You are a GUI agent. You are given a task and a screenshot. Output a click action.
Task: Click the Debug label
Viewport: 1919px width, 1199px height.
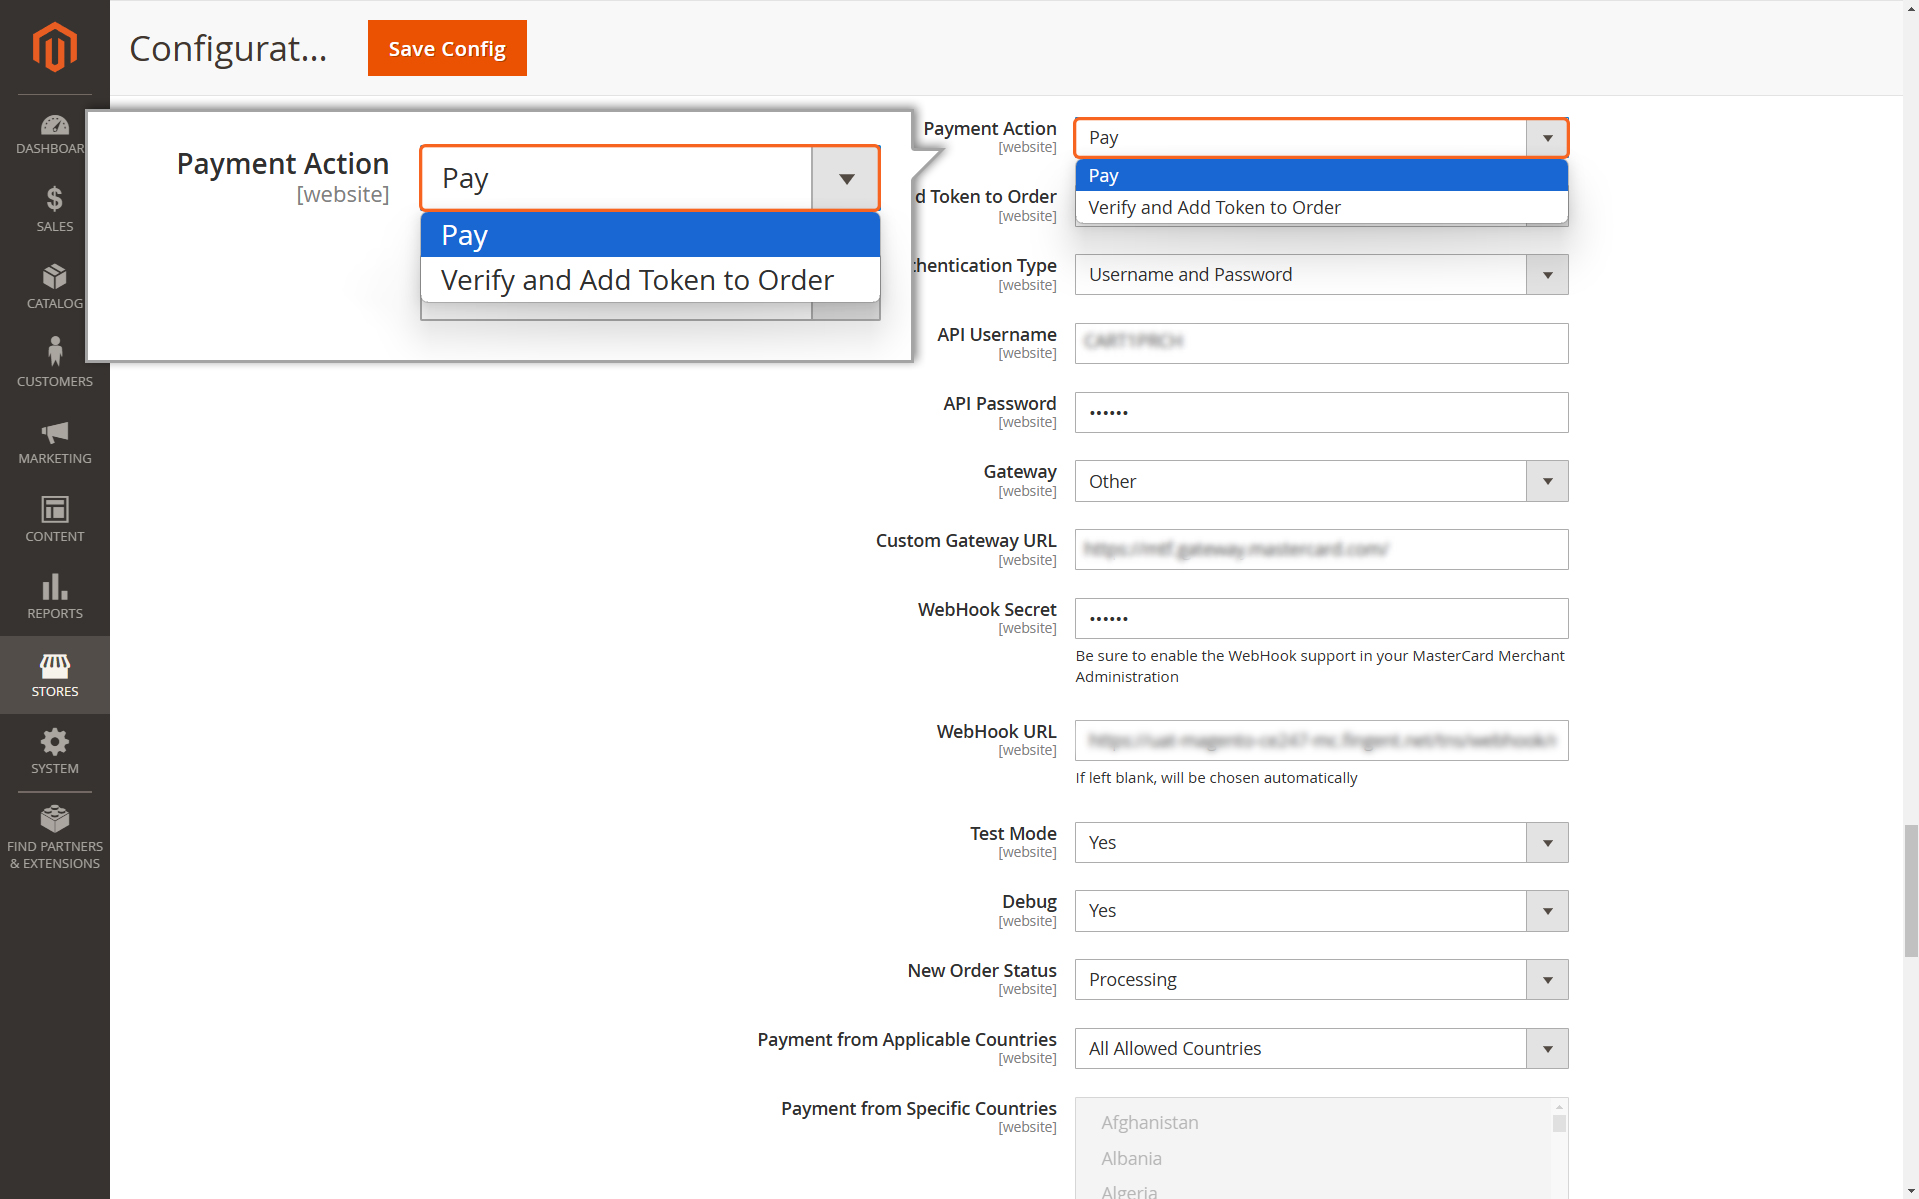click(1029, 901)
